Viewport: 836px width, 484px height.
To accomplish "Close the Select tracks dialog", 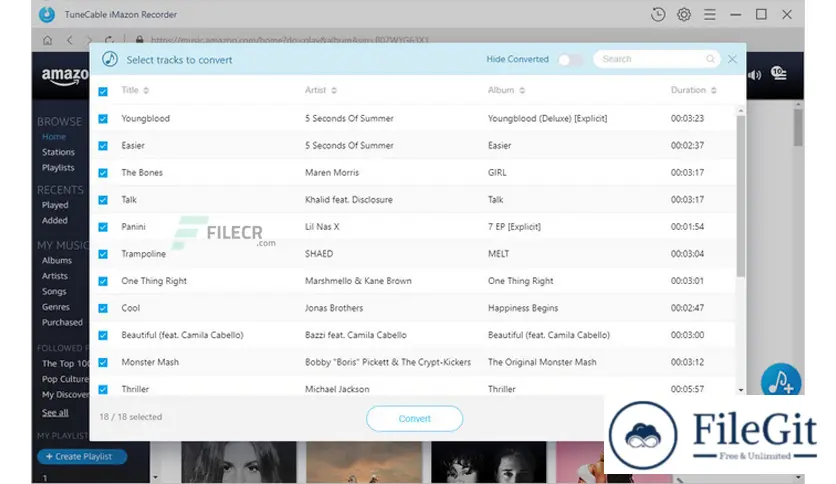I will pyautogui.click(x=732, y=59).
